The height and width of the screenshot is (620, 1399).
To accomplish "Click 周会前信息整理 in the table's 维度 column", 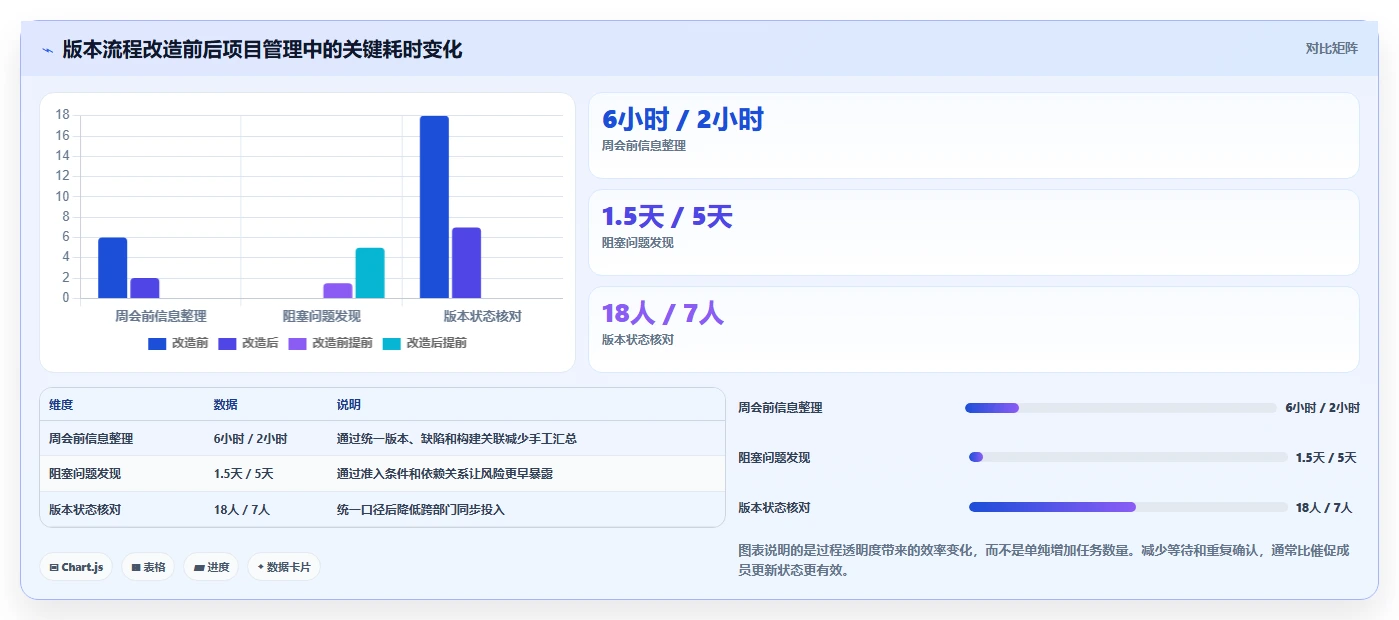I will click(91, 438).
